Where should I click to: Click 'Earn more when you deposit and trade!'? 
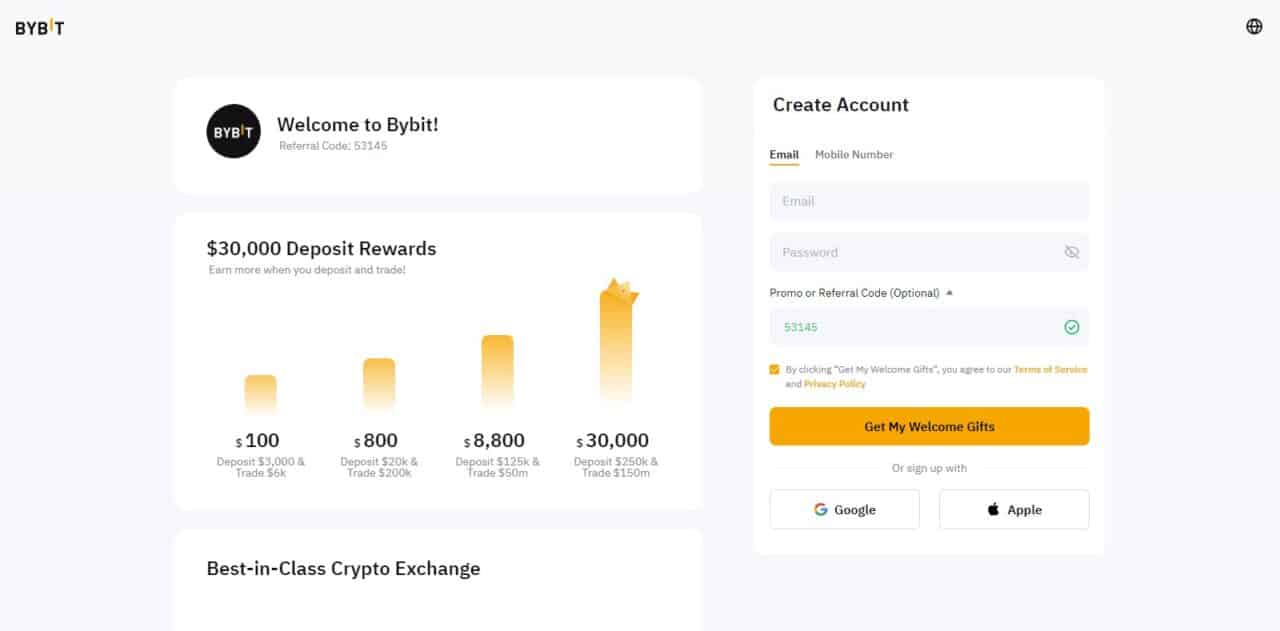(307, 270)
